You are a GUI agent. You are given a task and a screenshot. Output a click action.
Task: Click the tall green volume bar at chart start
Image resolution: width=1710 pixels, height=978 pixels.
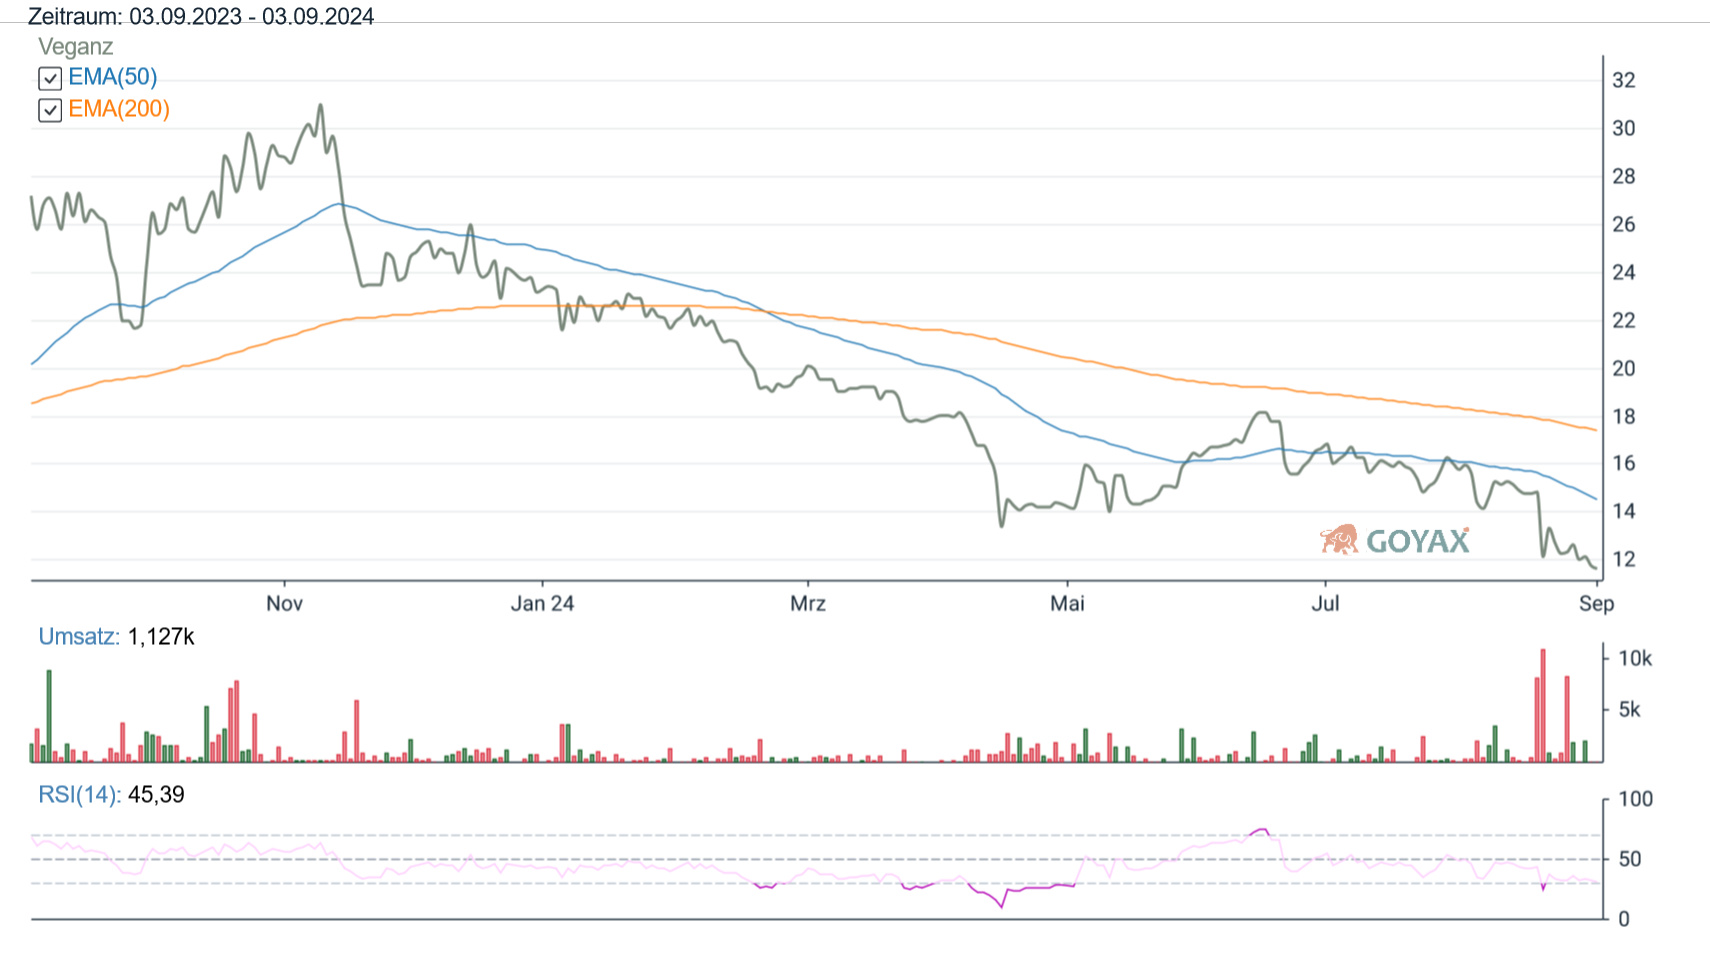49,716
